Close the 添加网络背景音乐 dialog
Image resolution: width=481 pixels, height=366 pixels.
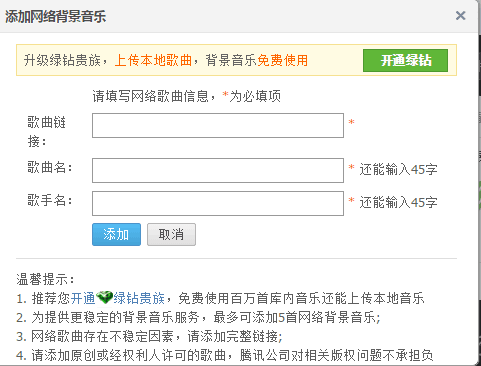[x=460, y=15]
